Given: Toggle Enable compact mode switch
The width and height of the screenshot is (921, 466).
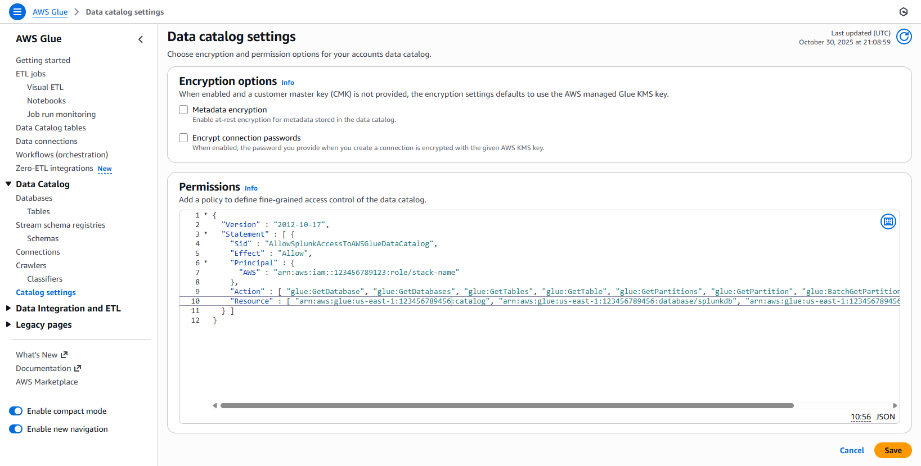Looking at the screenshot, I should [16, 411].
